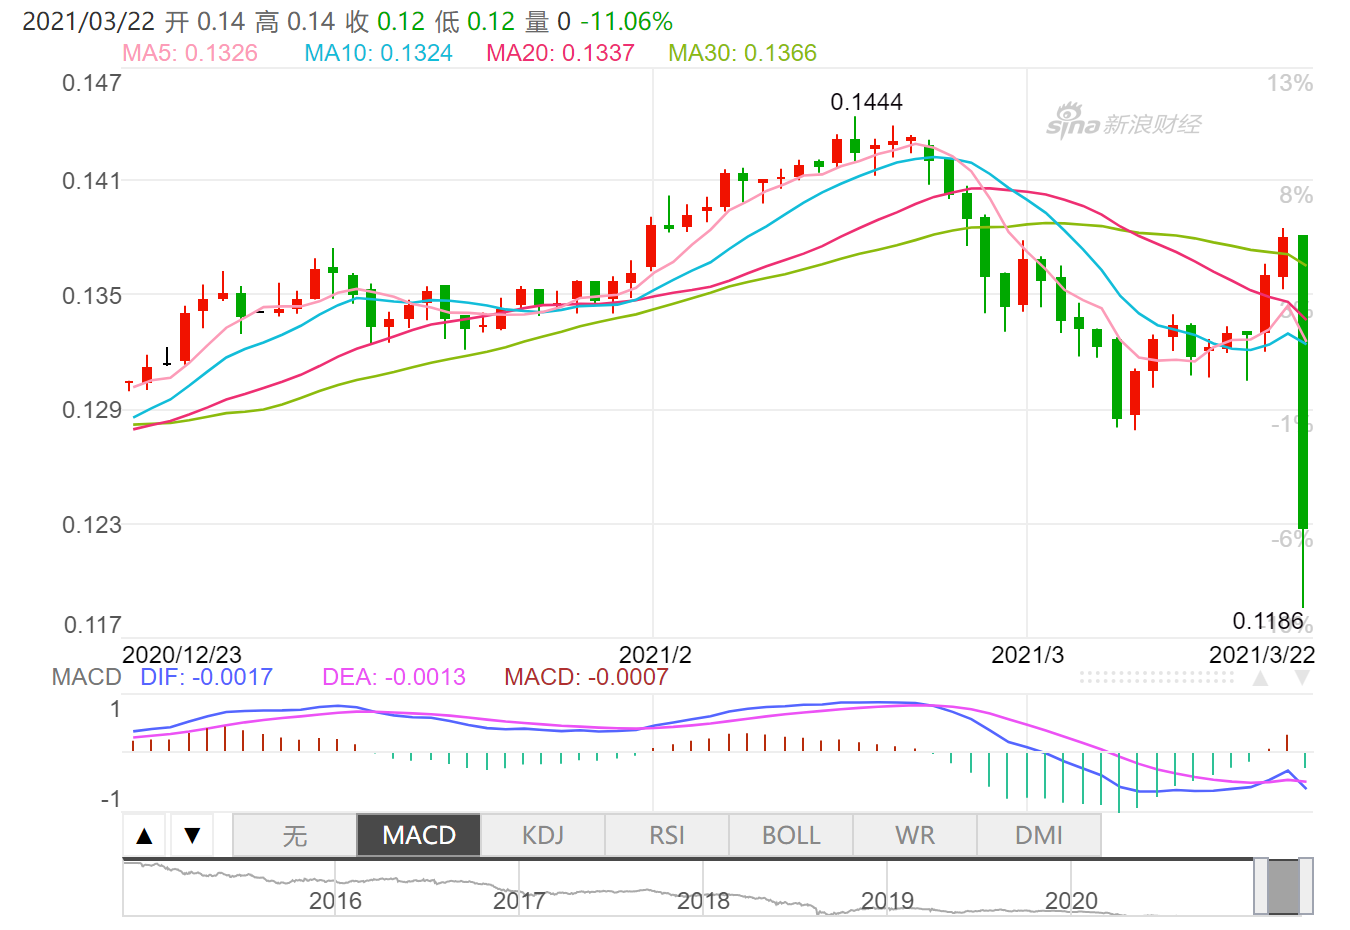Click the MACD: -0.0007 readout
Viewport: 1350px width, 930px height.
pyautogui.click(x=586, y=677)
